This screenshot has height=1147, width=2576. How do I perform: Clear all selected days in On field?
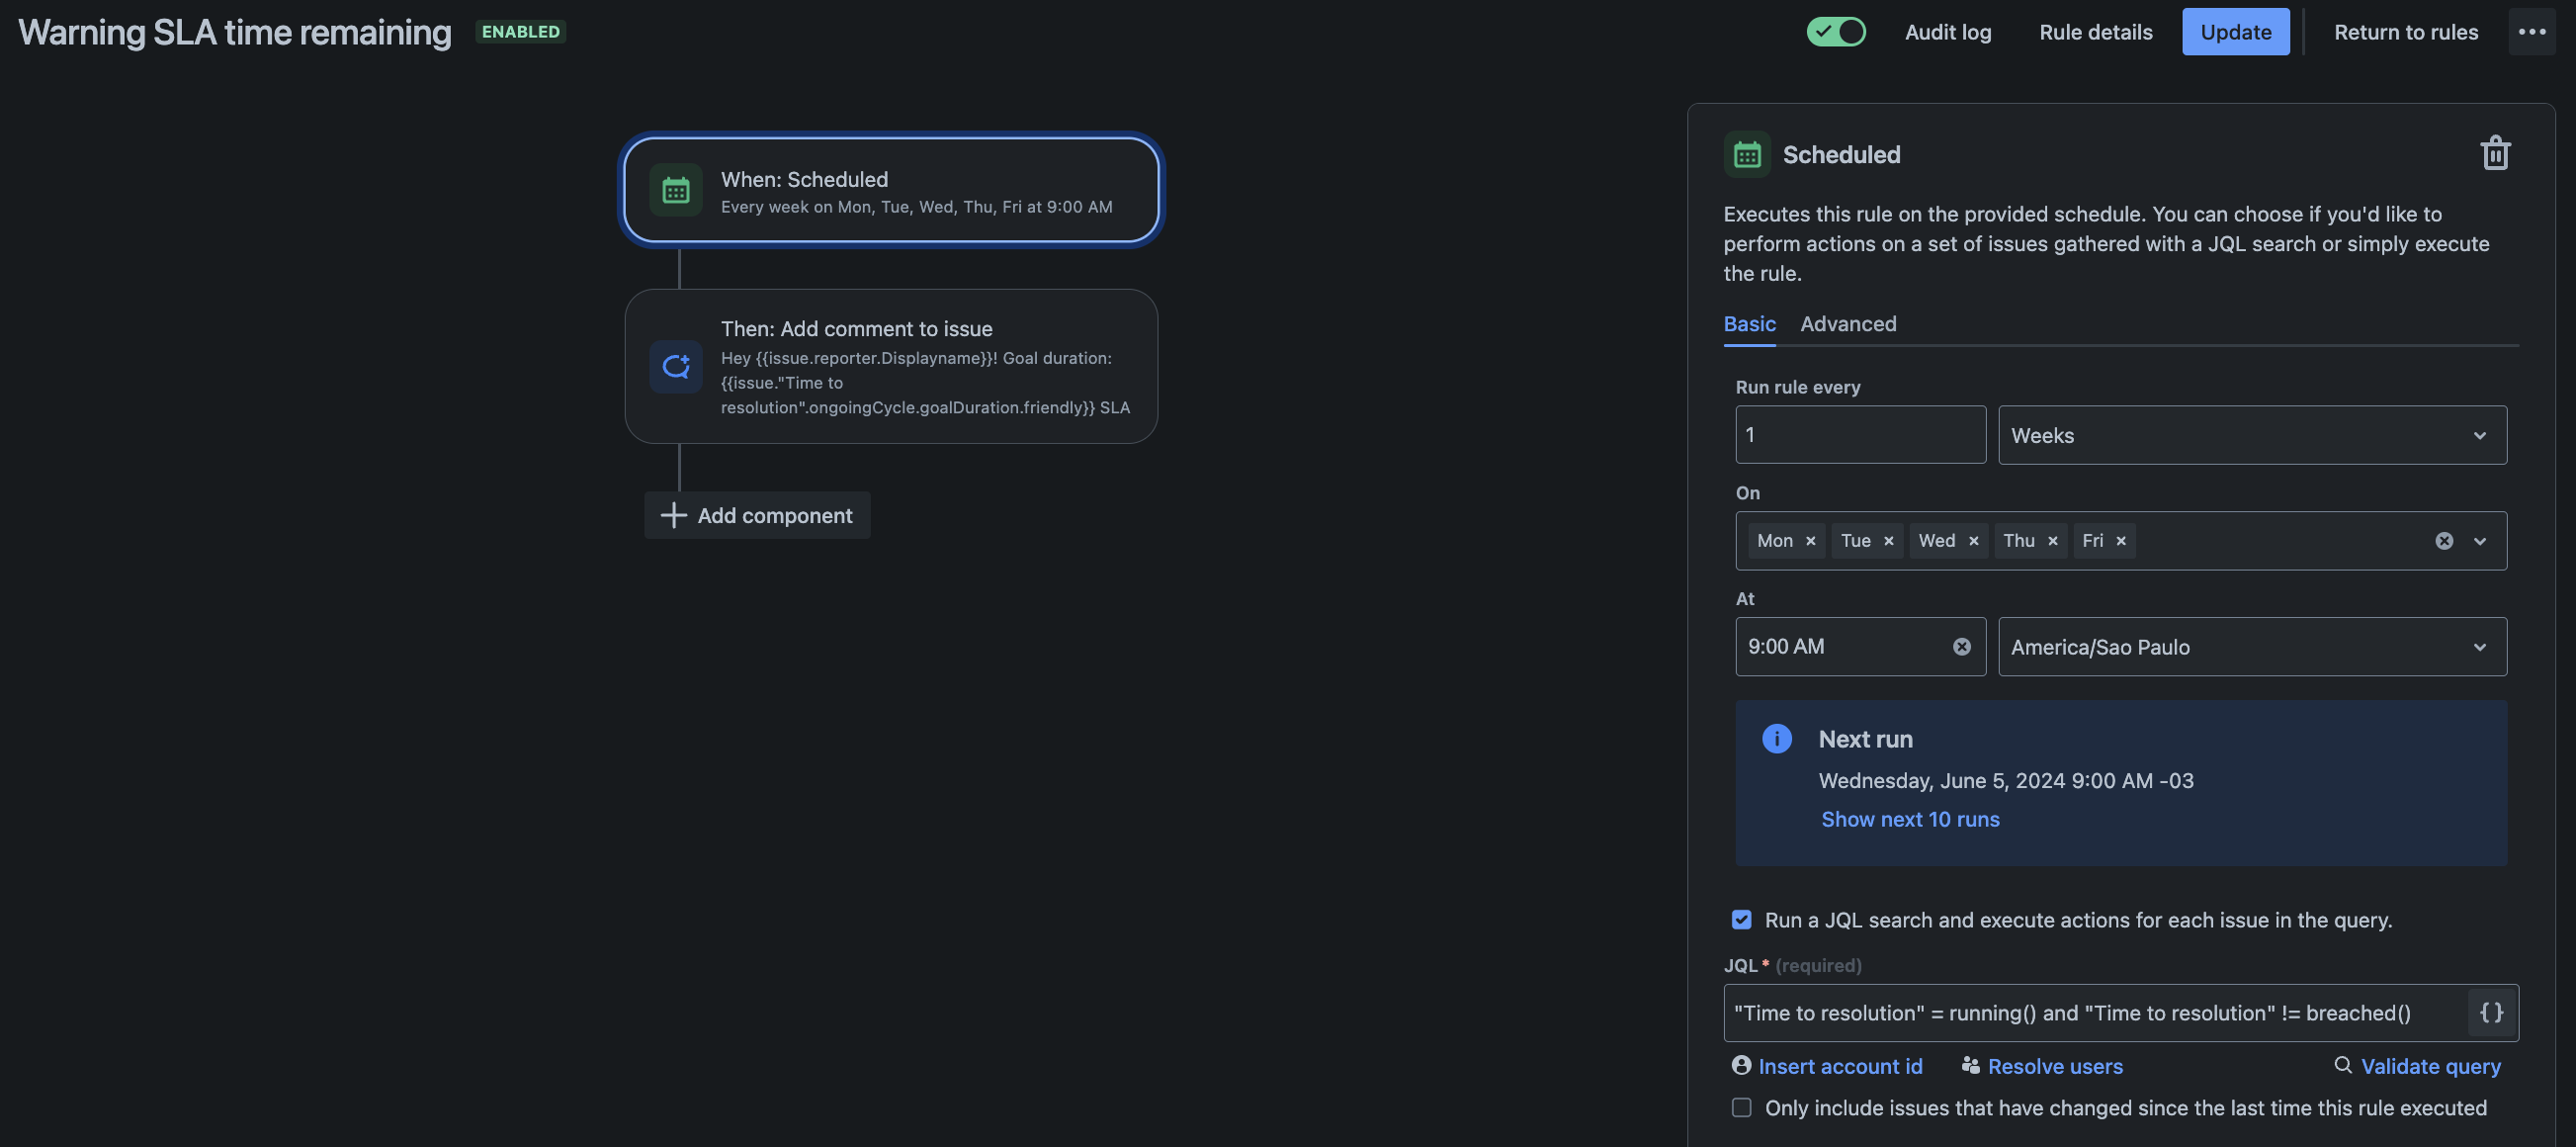point(2443,541)
